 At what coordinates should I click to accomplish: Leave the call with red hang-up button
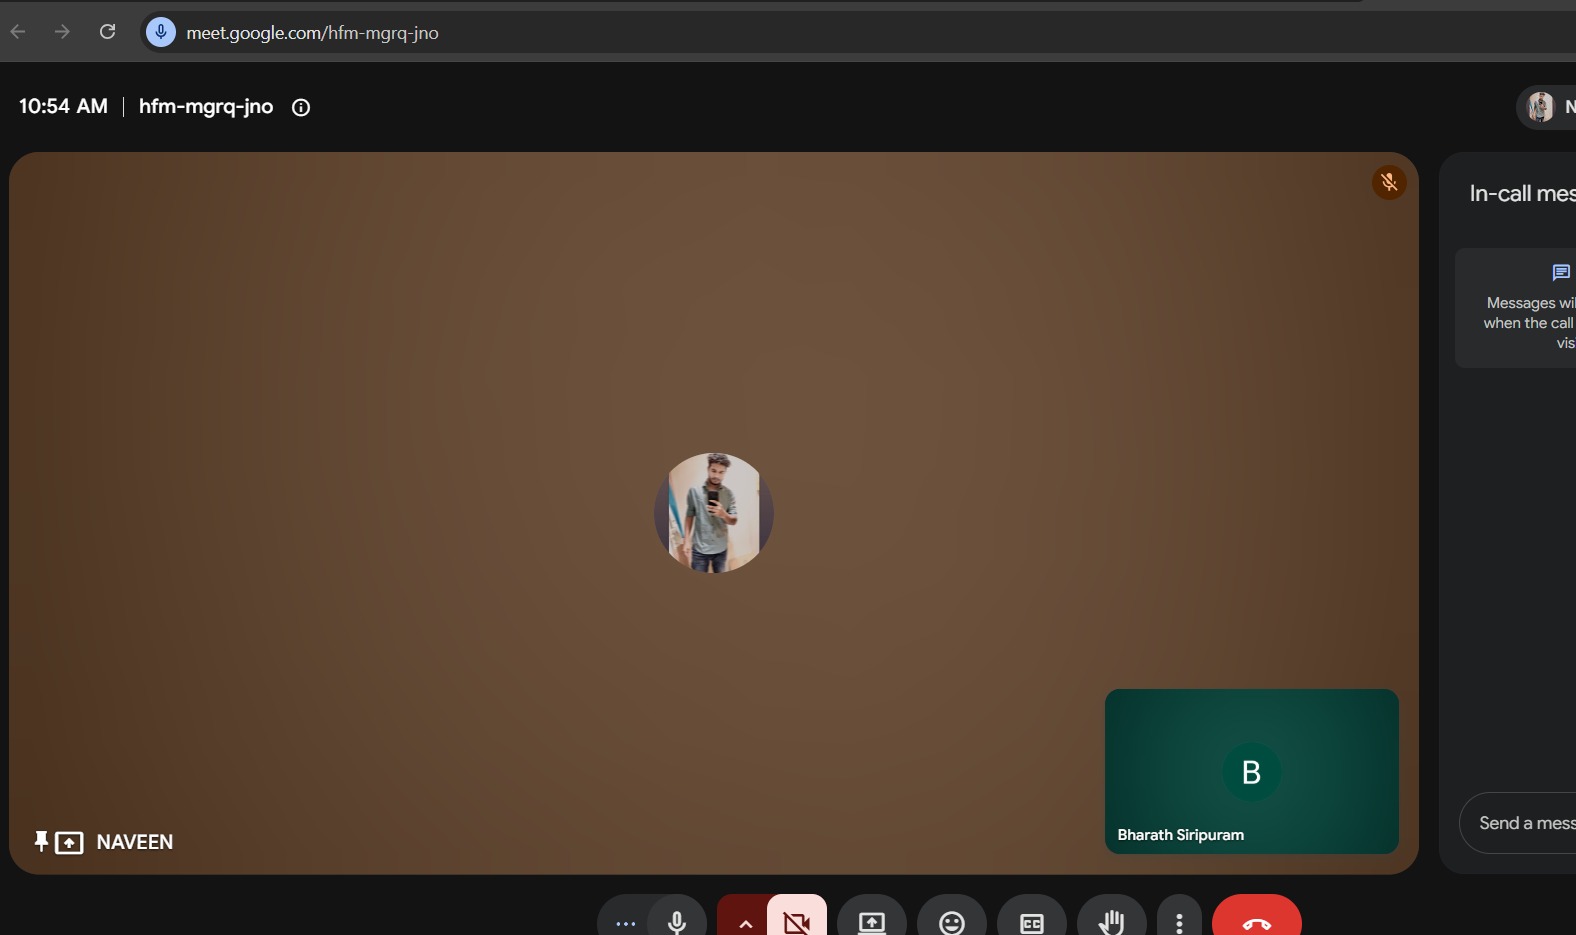click(1257, 921)
